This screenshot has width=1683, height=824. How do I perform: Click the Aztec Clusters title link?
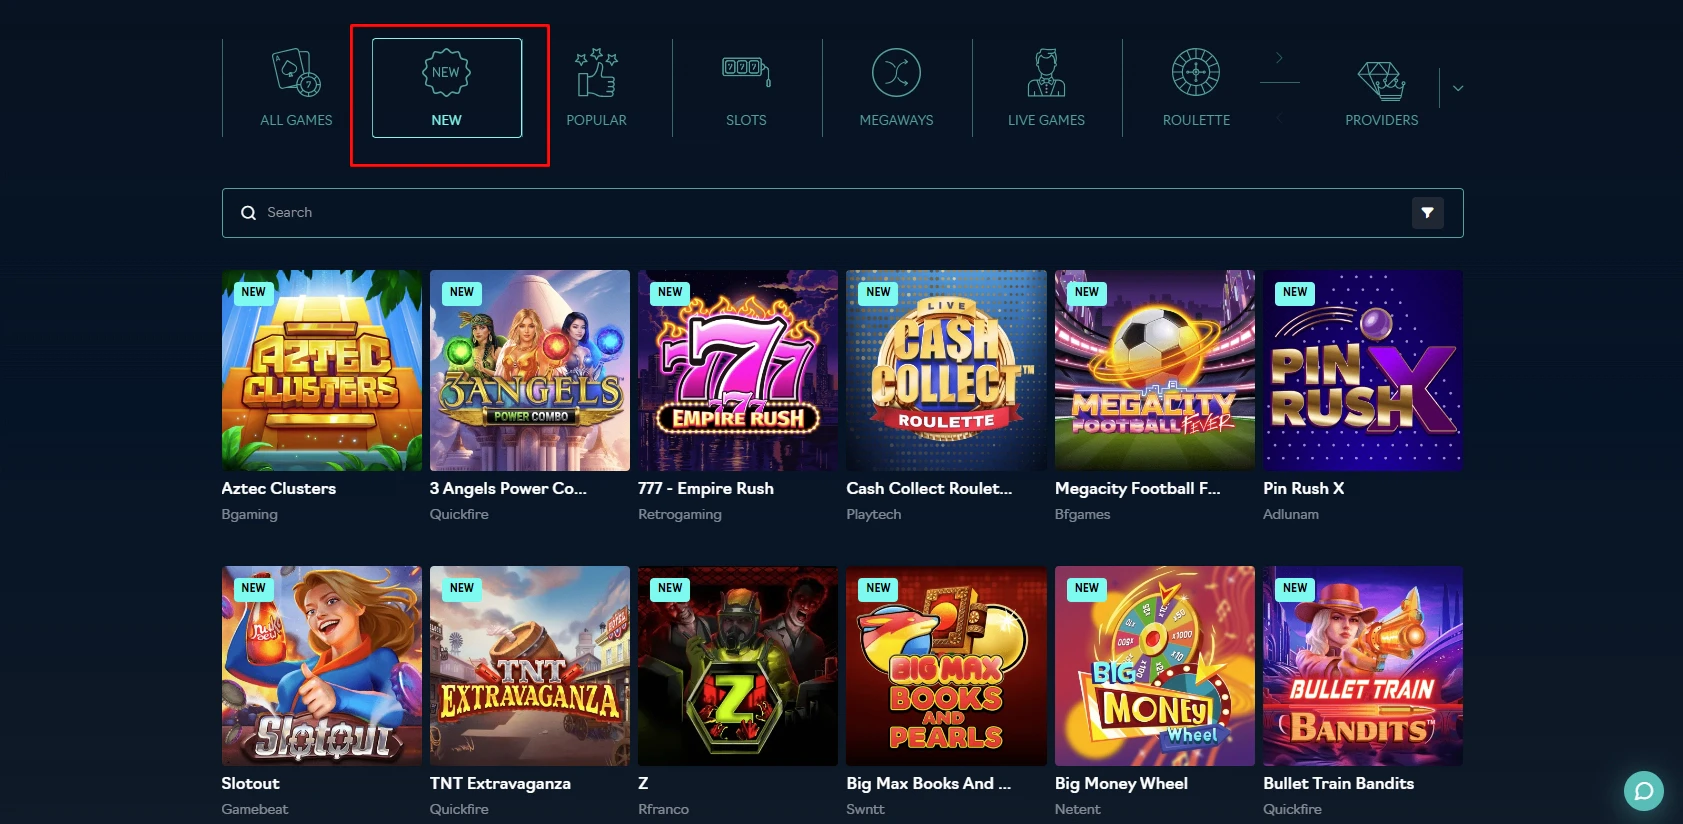pos(279,488)
